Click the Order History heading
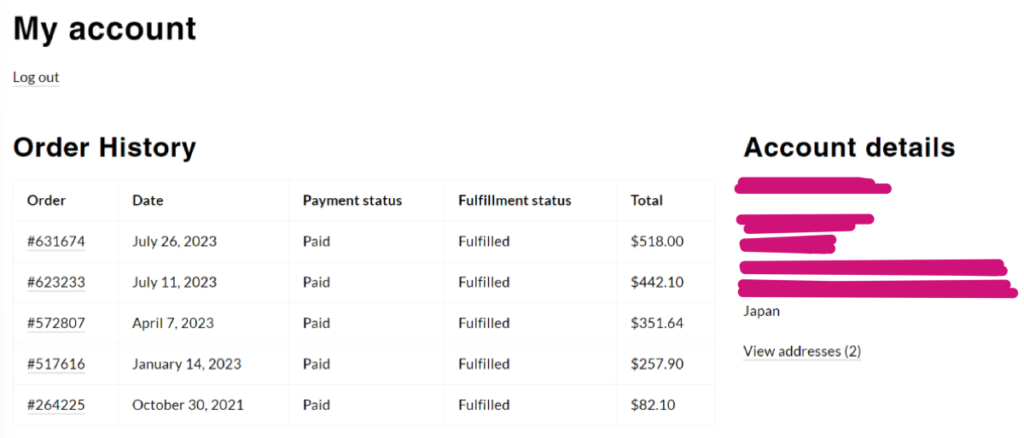 coord(104,148)
